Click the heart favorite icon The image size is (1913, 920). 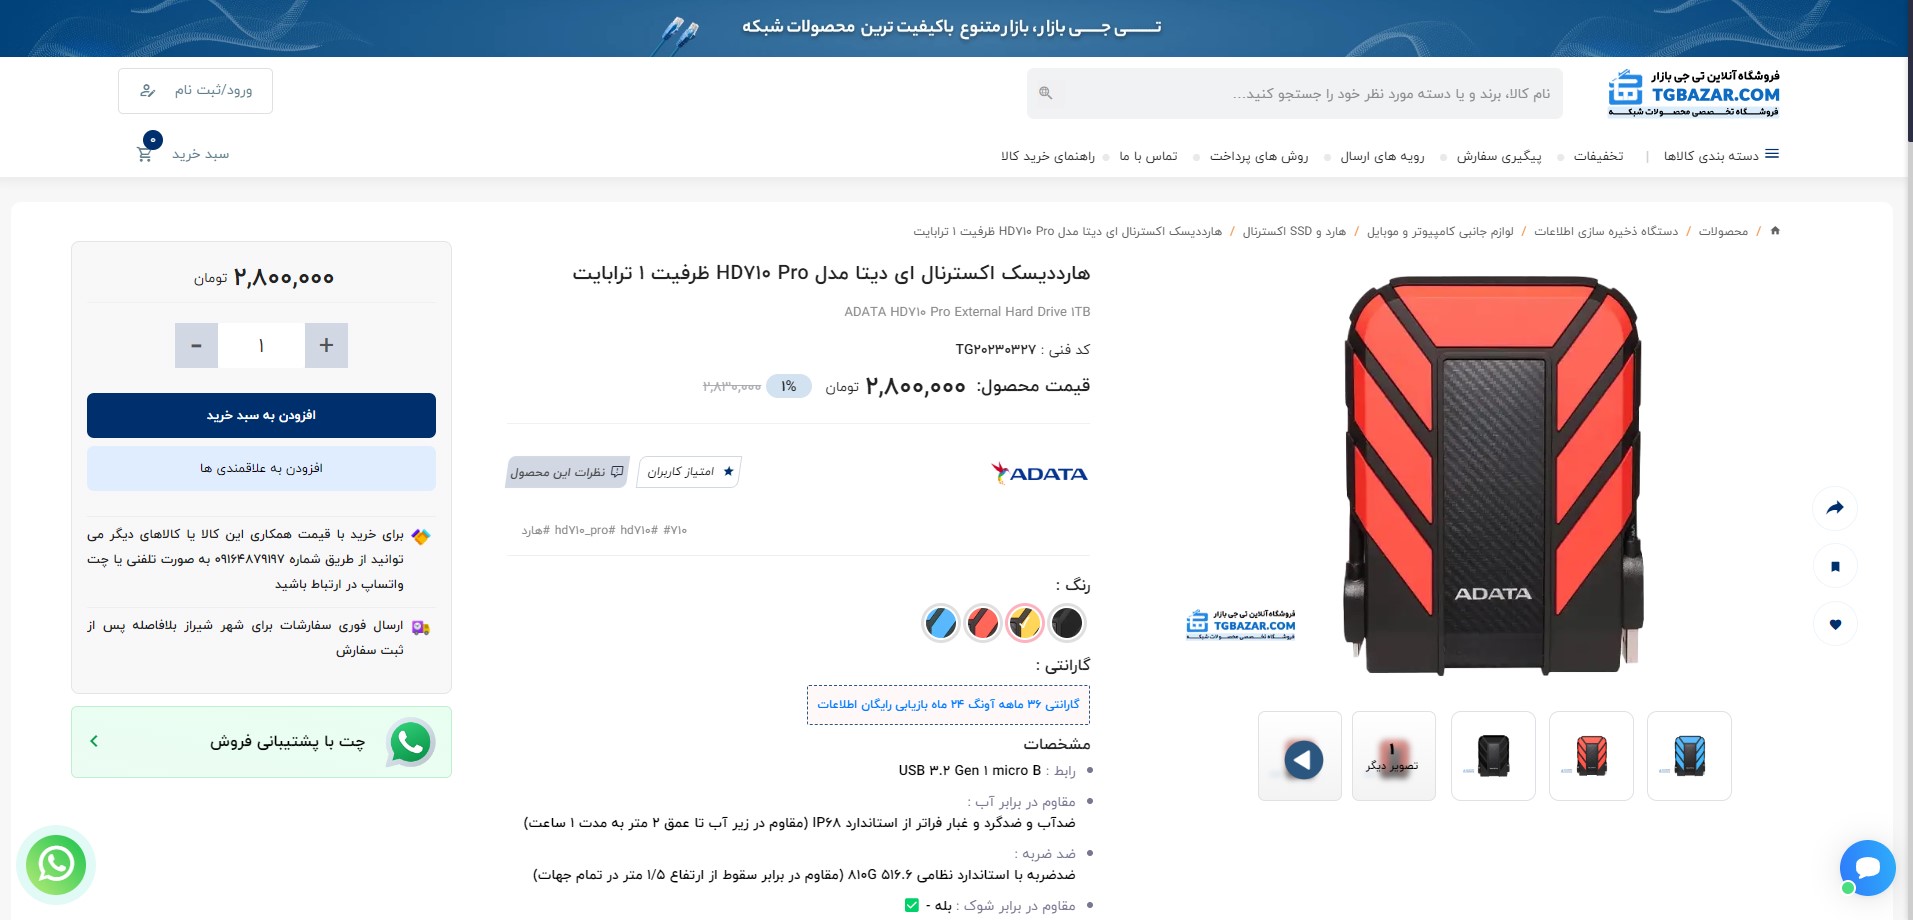1835,624
